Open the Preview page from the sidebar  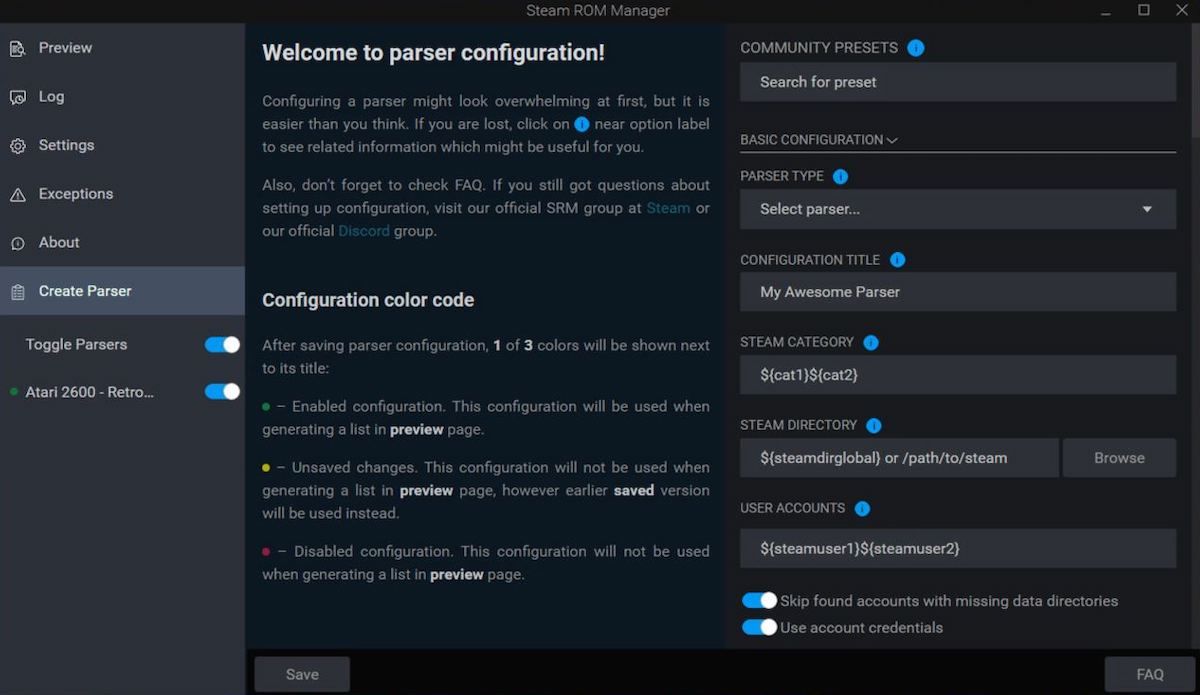[x=65, y=47]
